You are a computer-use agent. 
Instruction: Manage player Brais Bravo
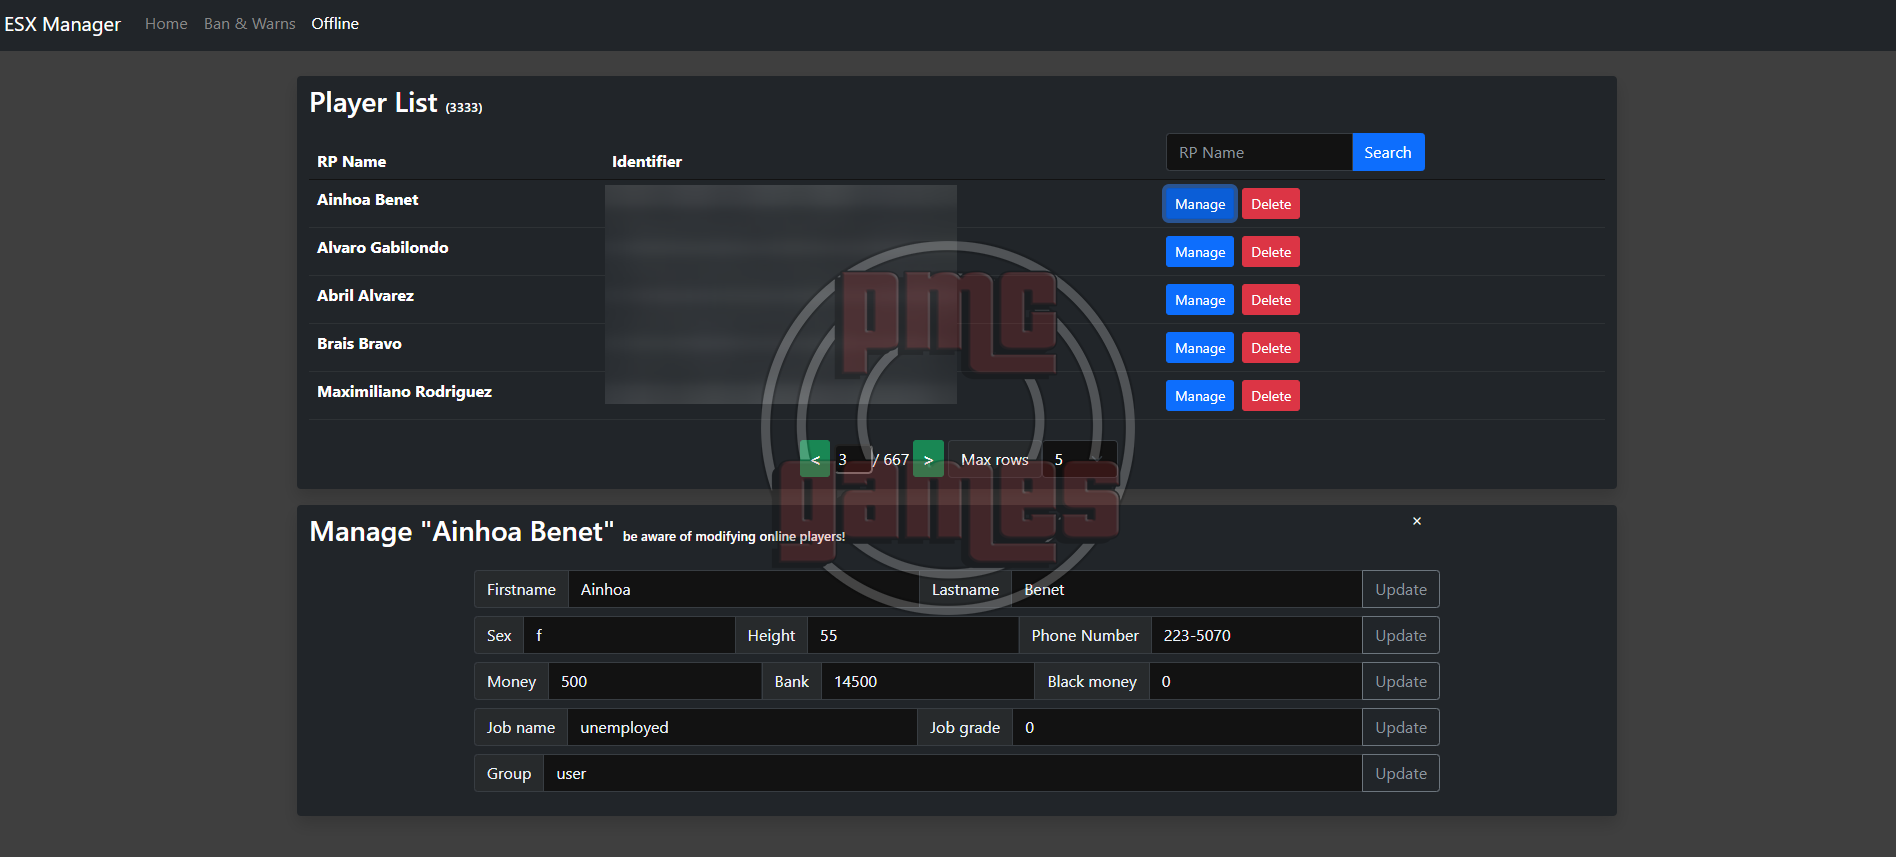click(1200, 348)
